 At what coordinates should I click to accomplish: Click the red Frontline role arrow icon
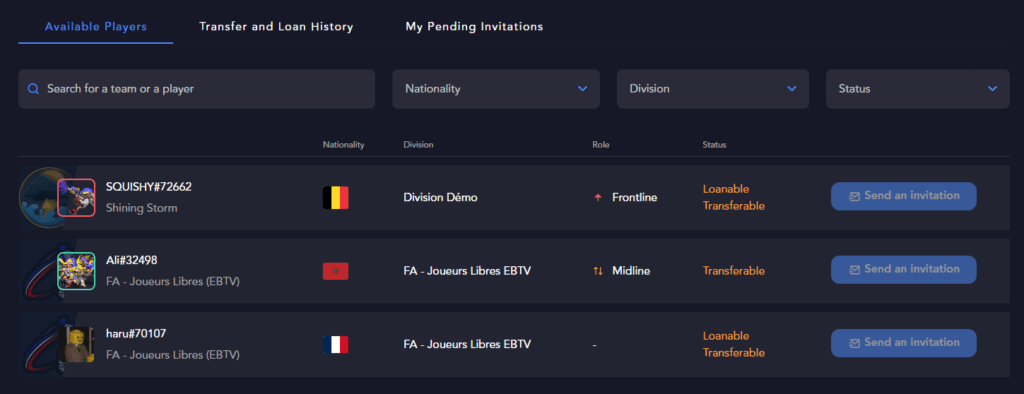598,197
